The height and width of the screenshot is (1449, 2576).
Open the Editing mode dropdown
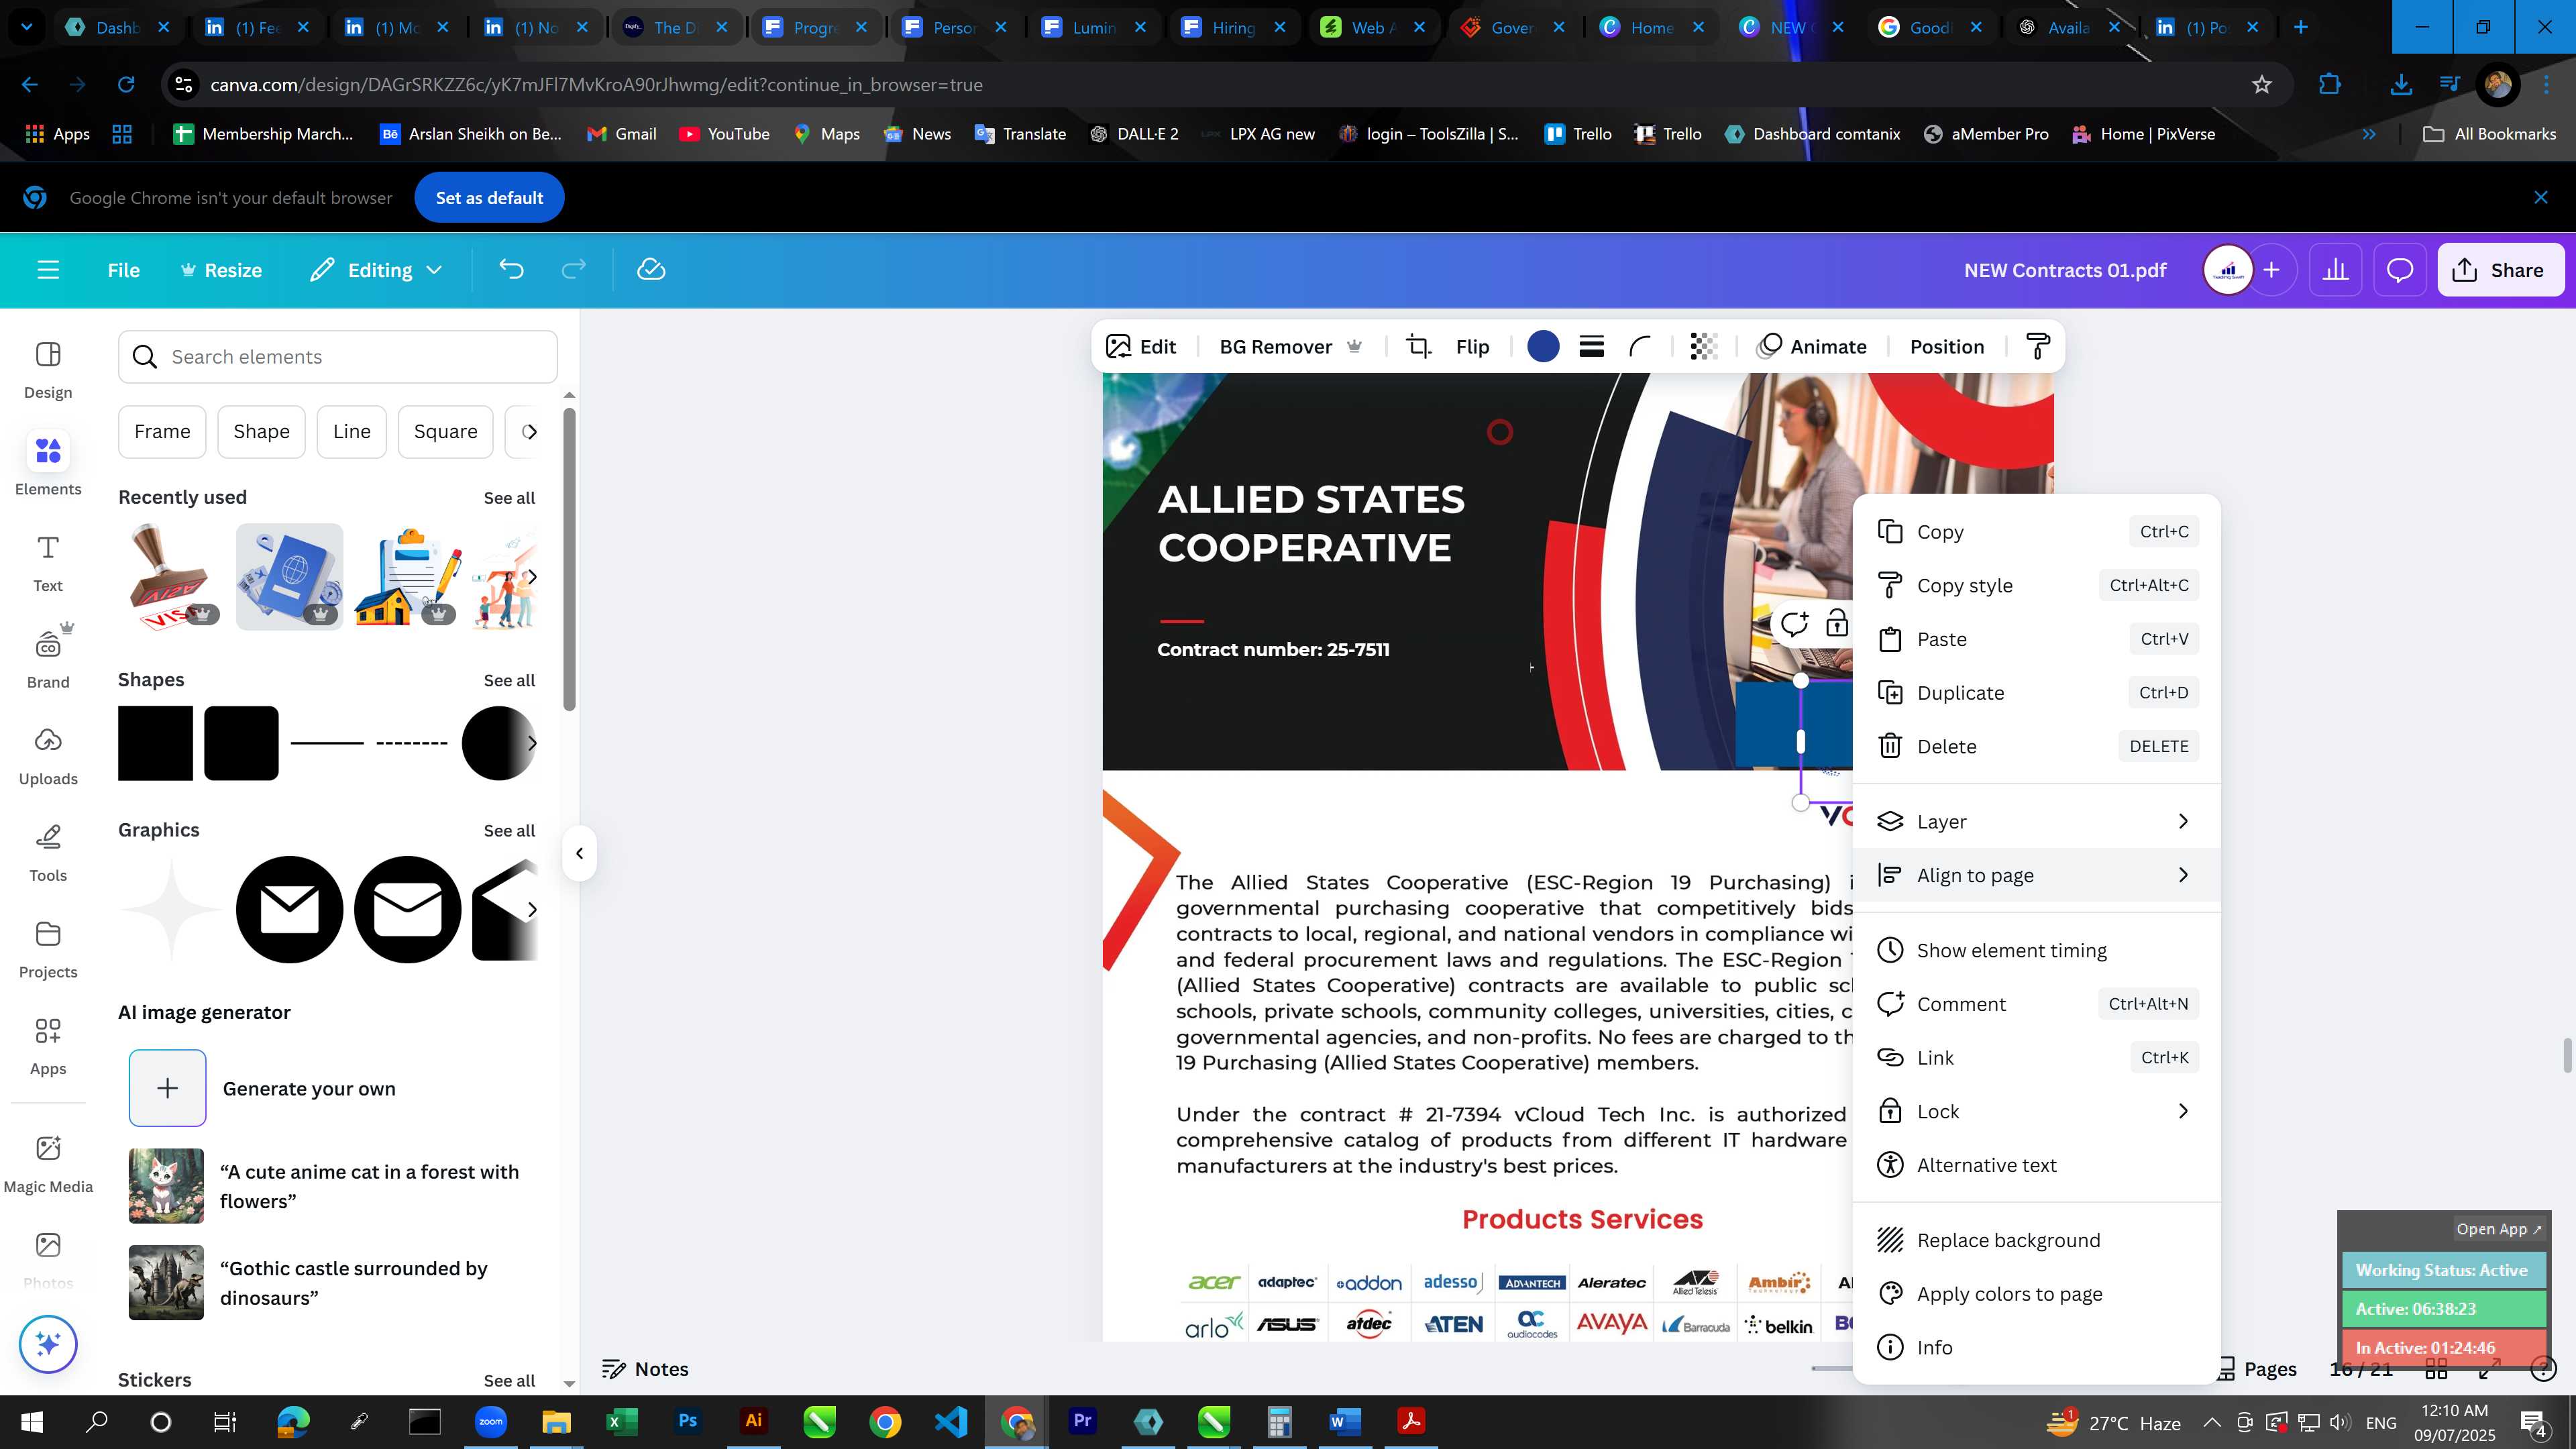click(x=376, y=270)
